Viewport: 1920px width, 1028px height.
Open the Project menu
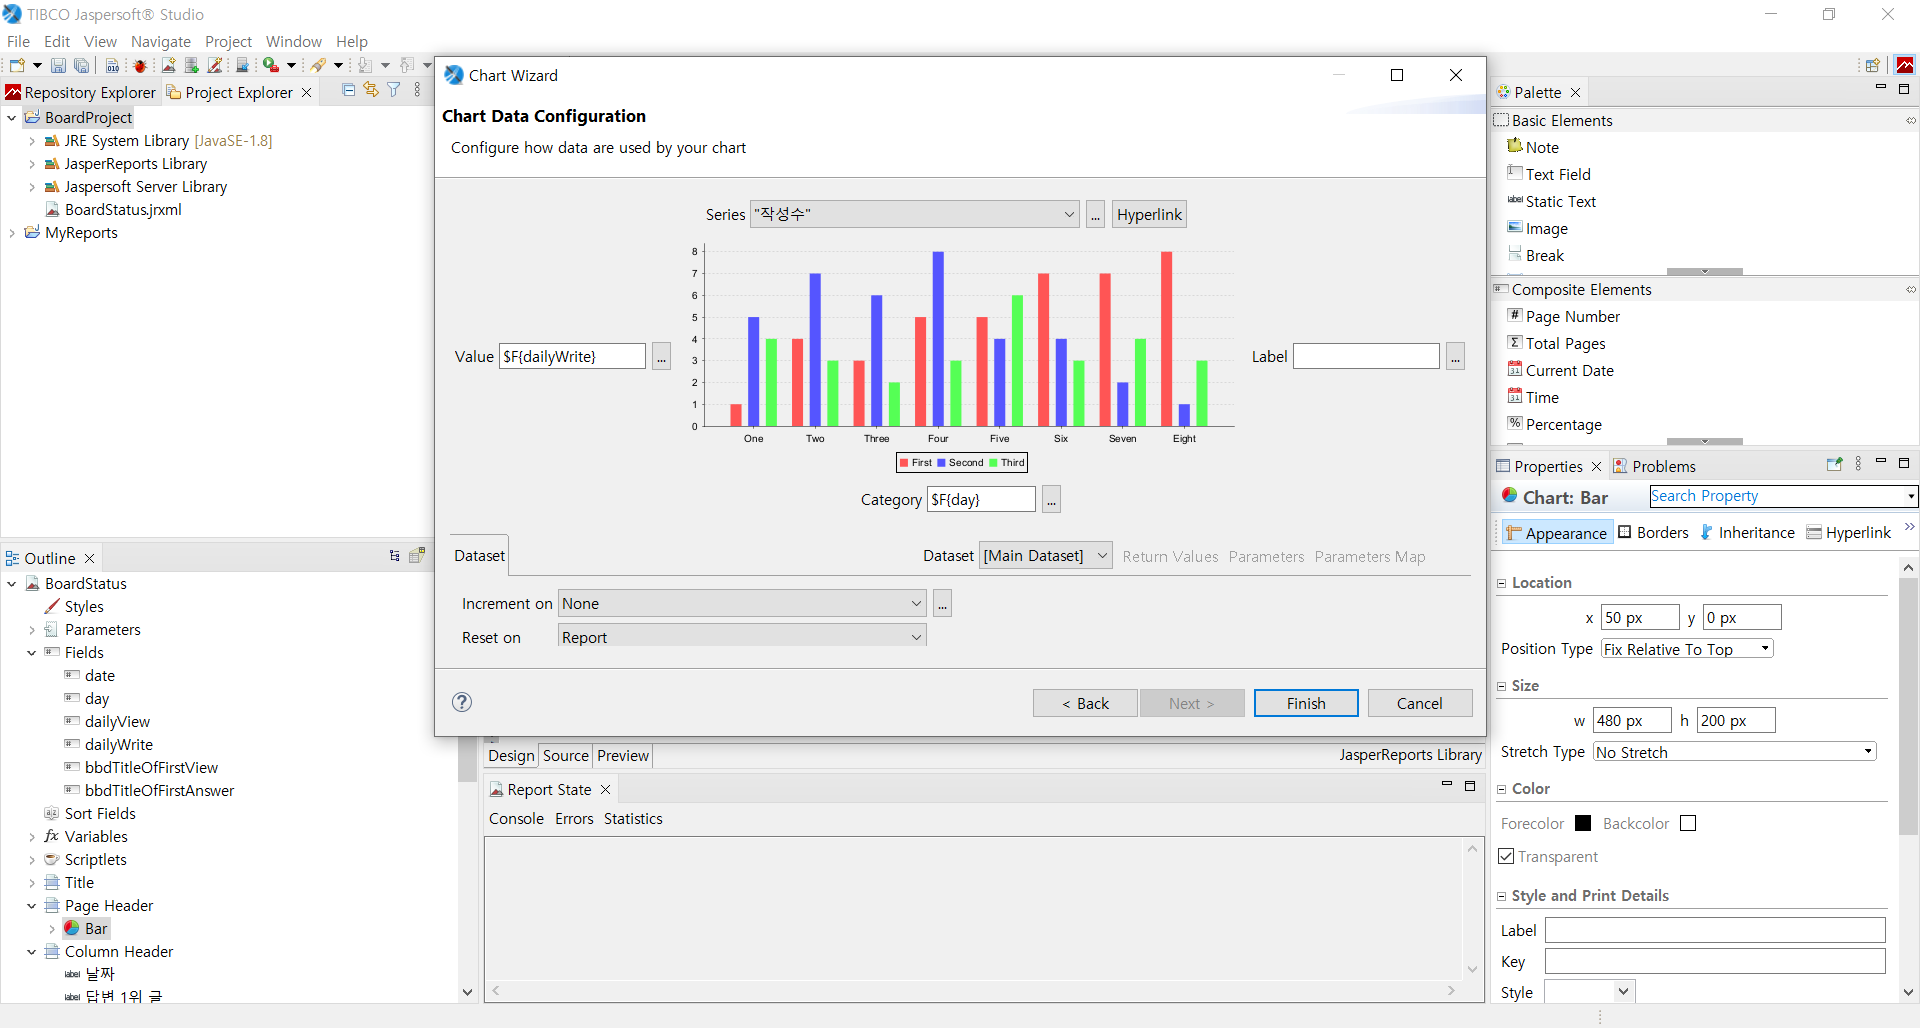pyautogui.click(x=228, y=41)
